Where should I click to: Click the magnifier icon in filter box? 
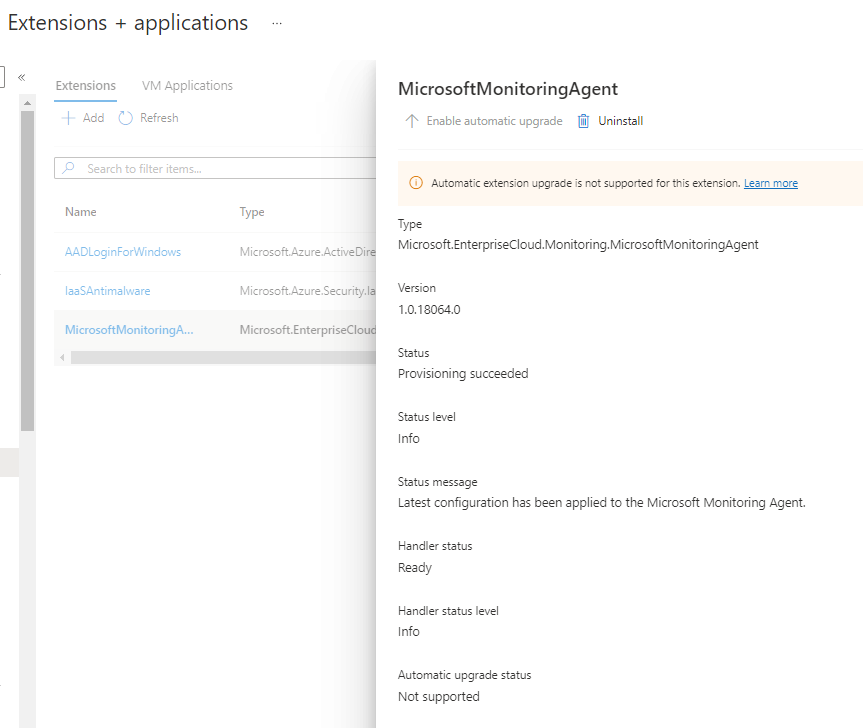click(x=69, y=169)
